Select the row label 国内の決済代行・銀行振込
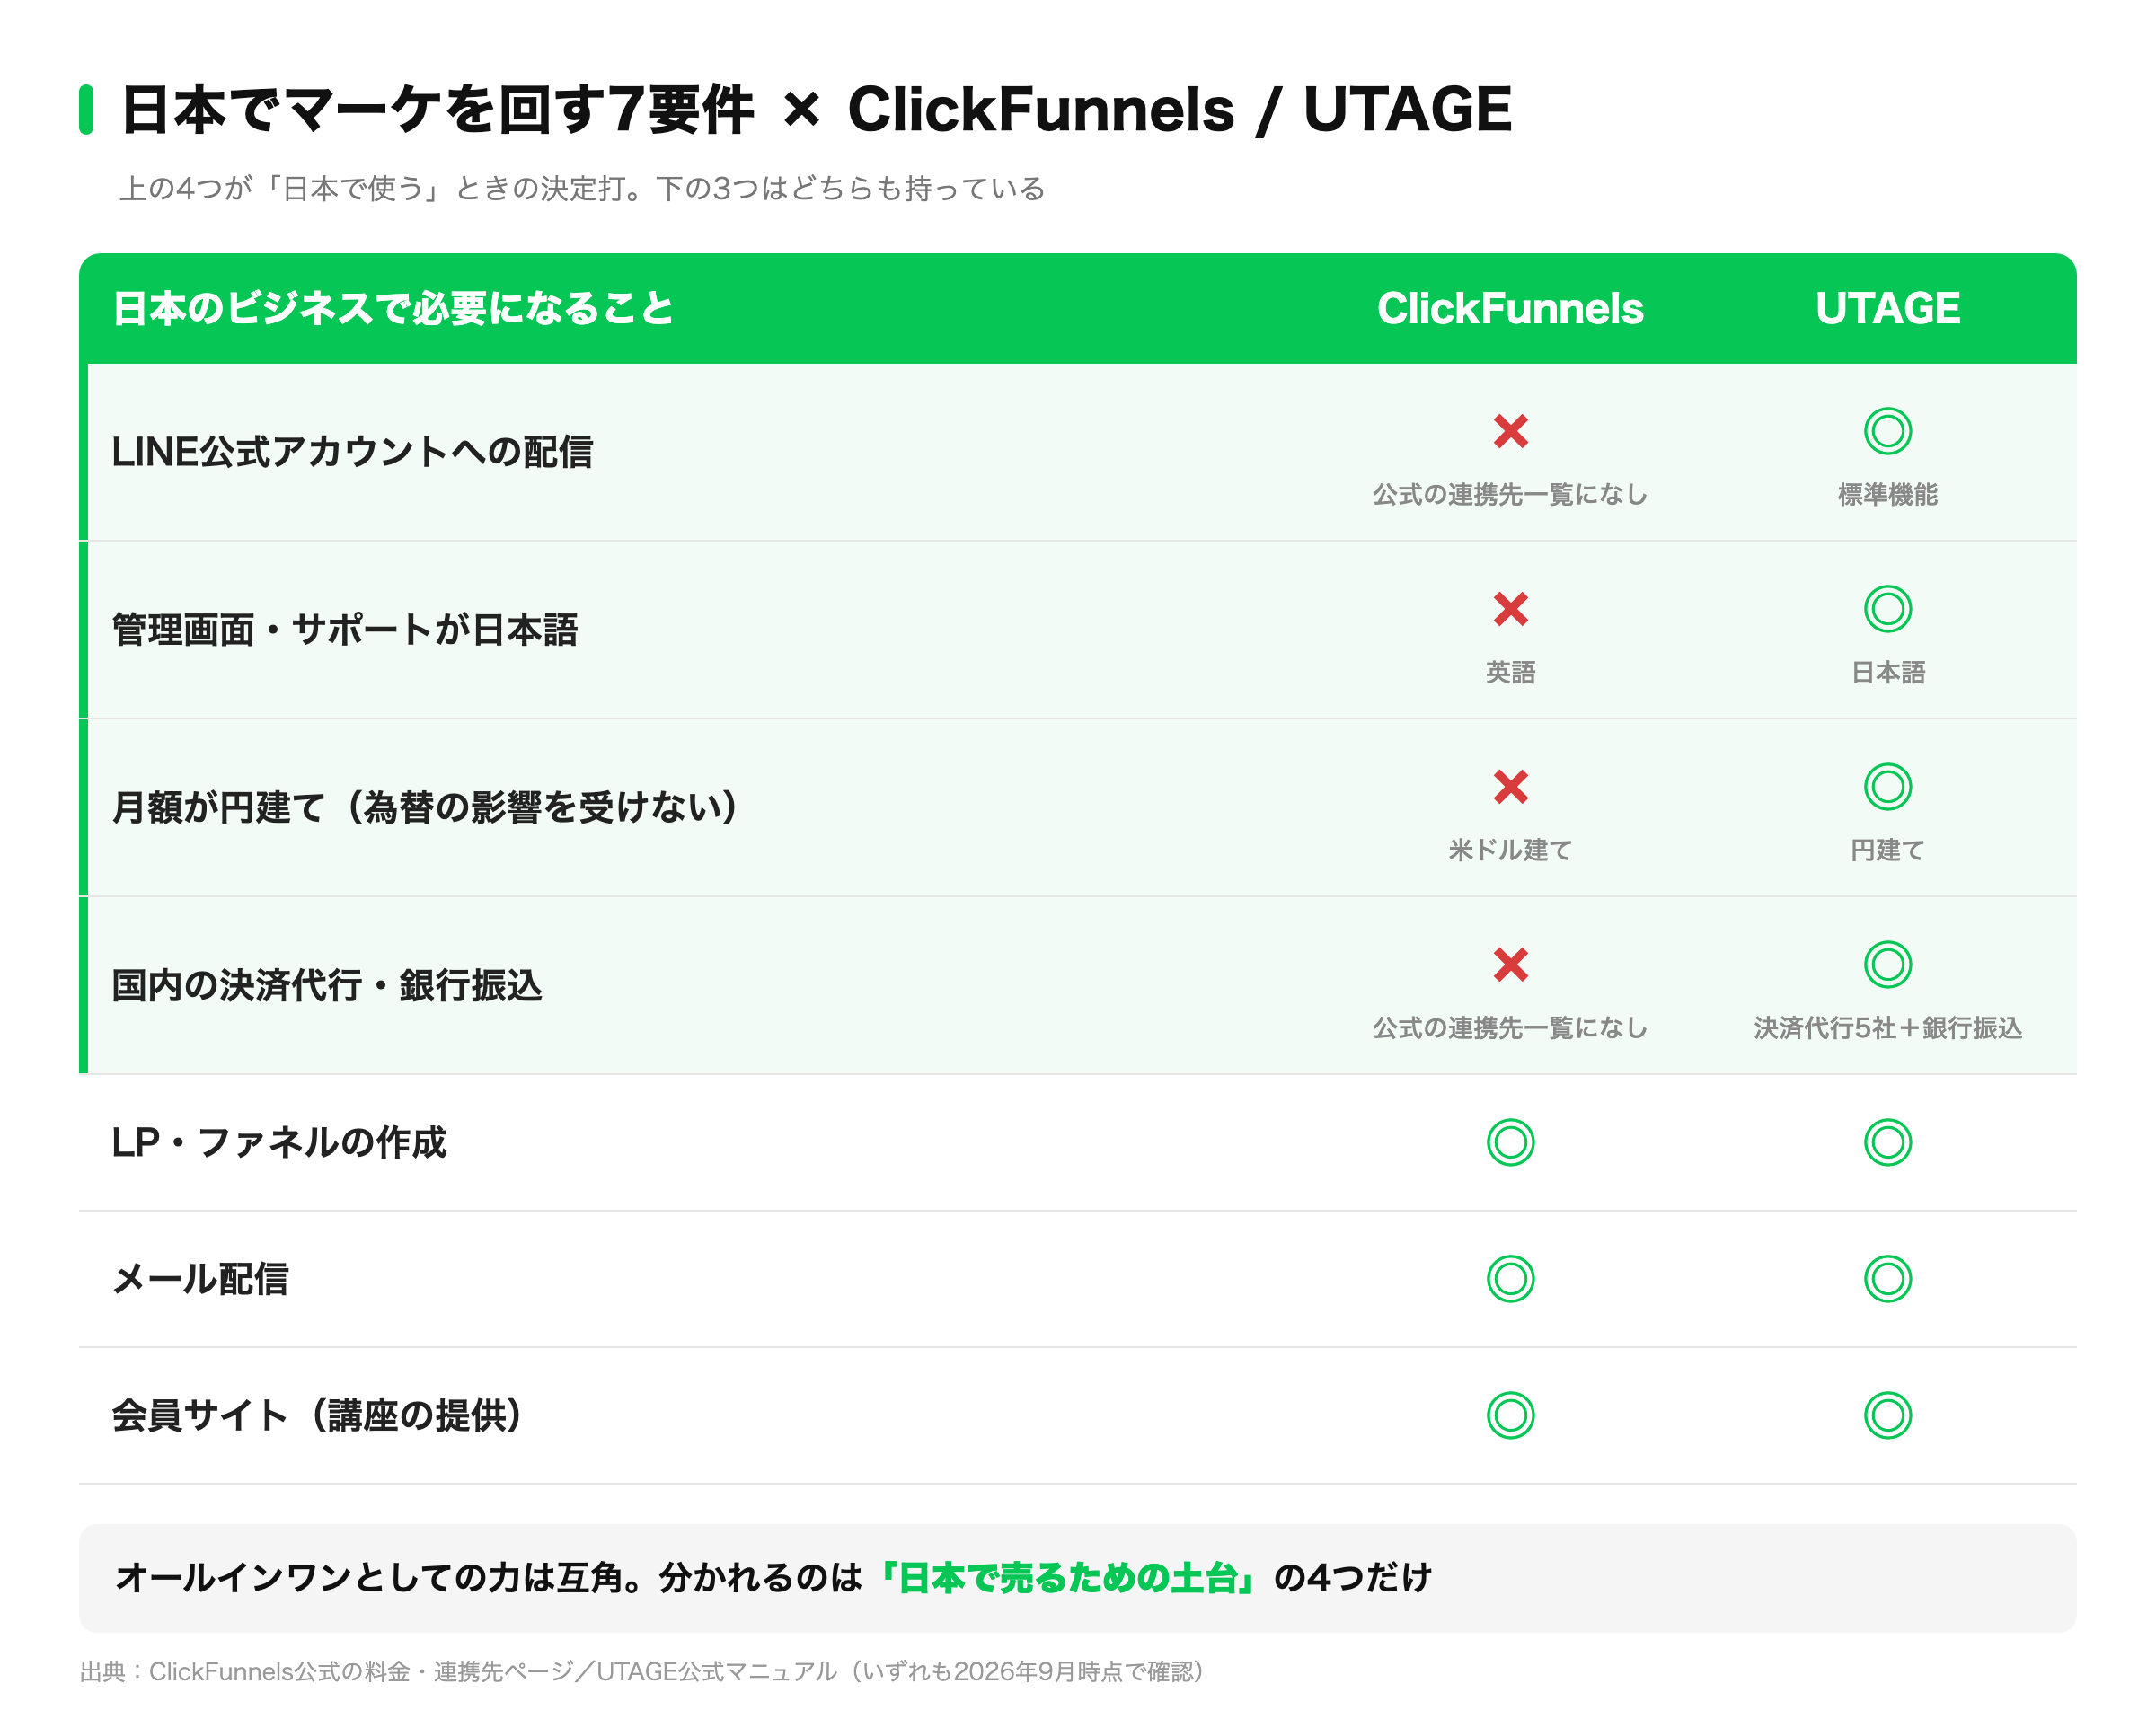Viewport: 2156px width, 1710px height. coord(327,985)
